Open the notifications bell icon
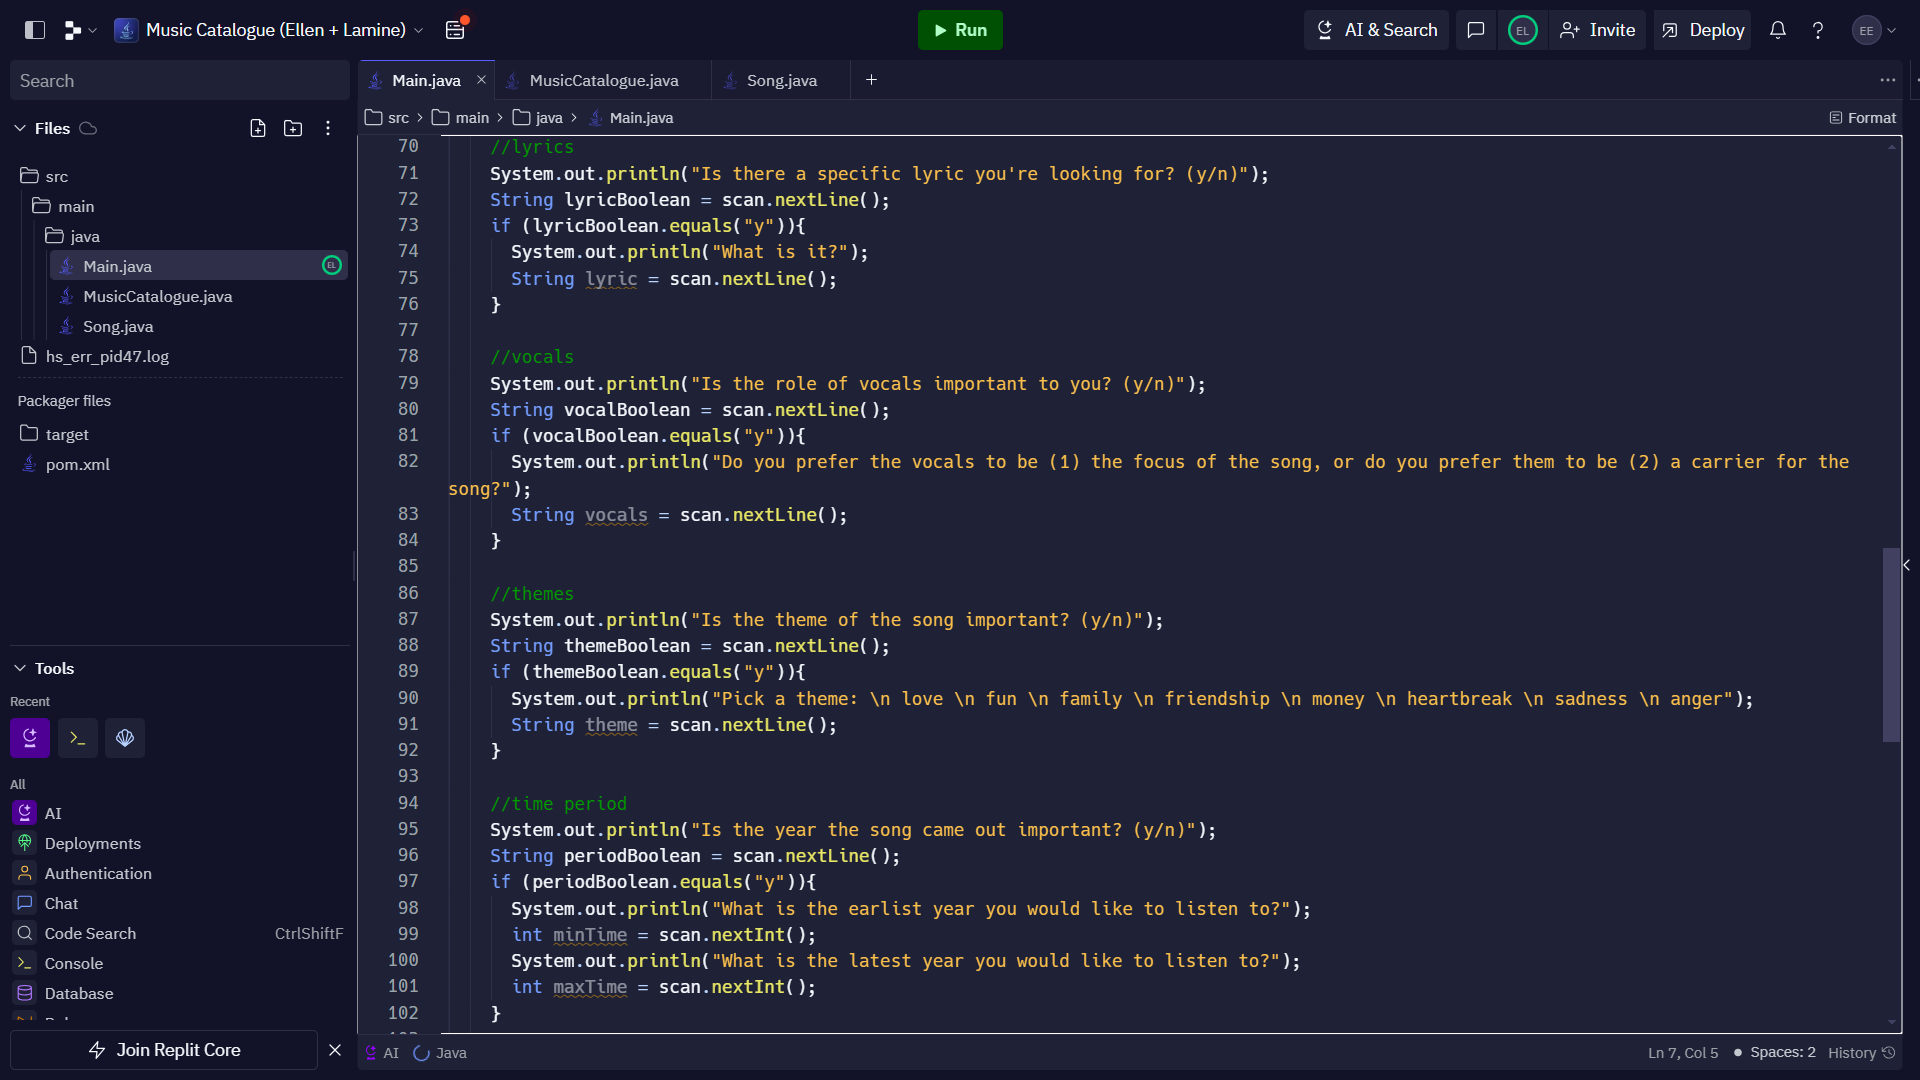The width and height of the screenshot is (1920, 1080). [x=1778, y=30]
